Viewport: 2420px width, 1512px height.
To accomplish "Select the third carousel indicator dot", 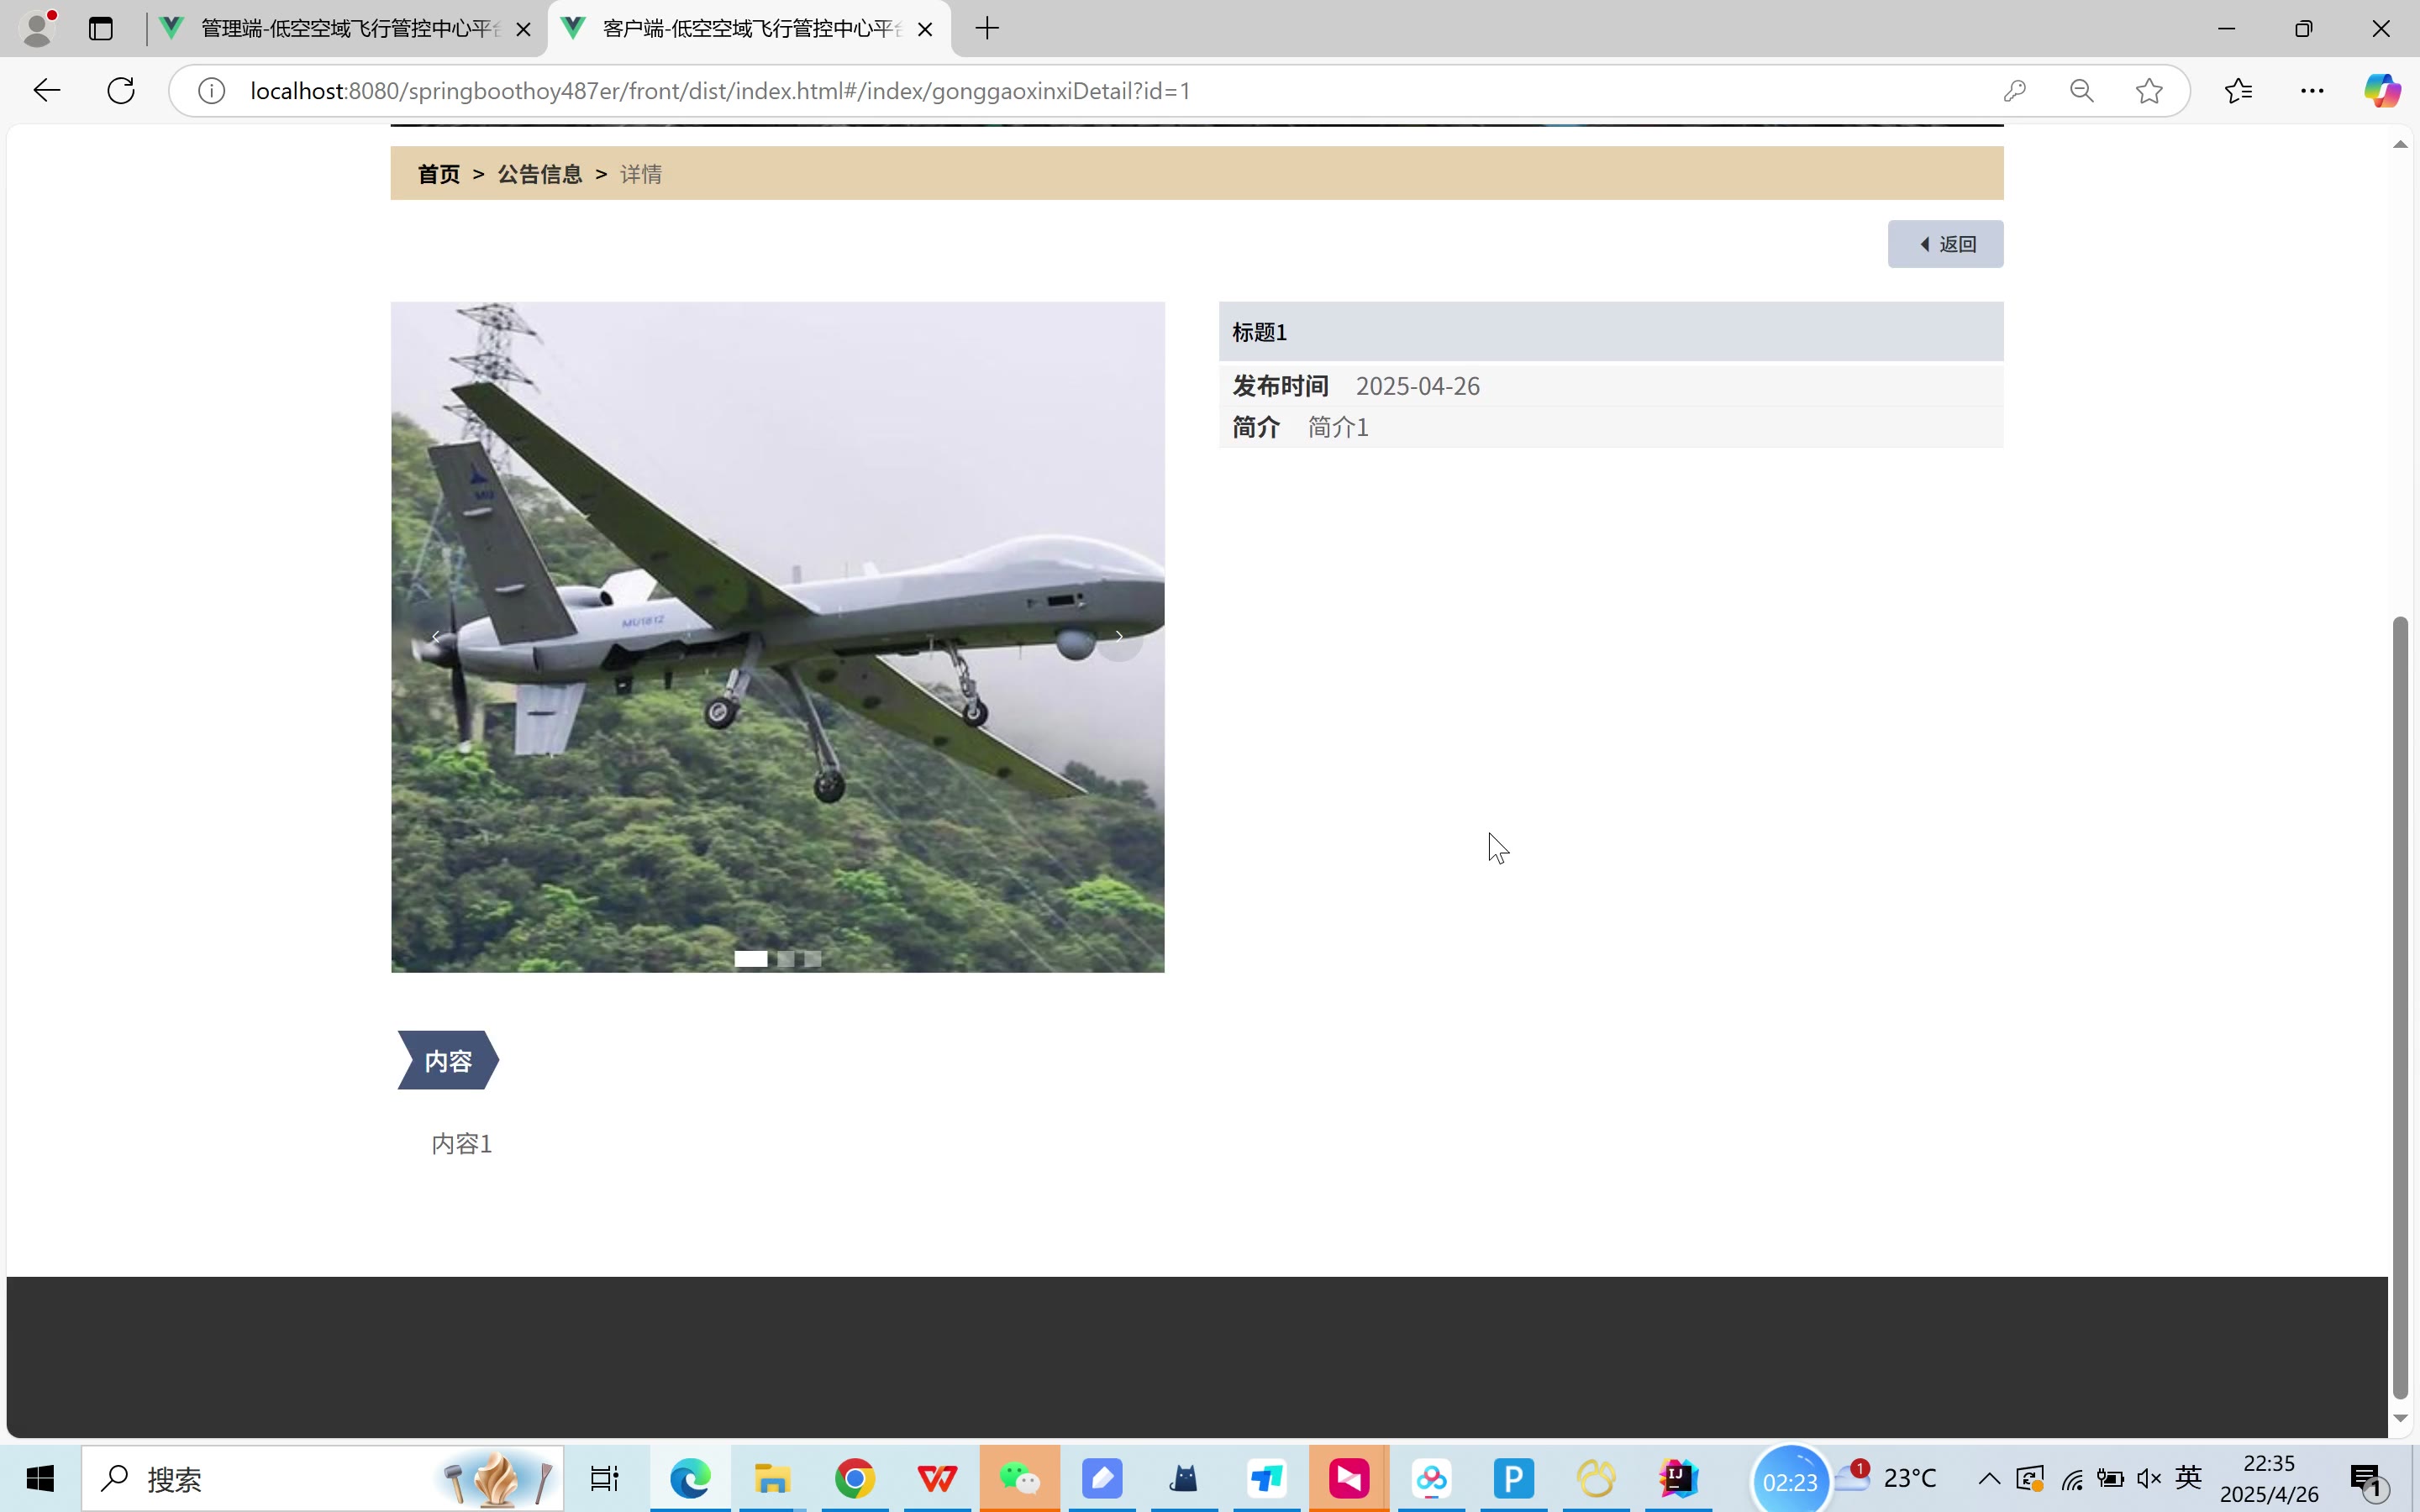I will [x=813, y=959].
